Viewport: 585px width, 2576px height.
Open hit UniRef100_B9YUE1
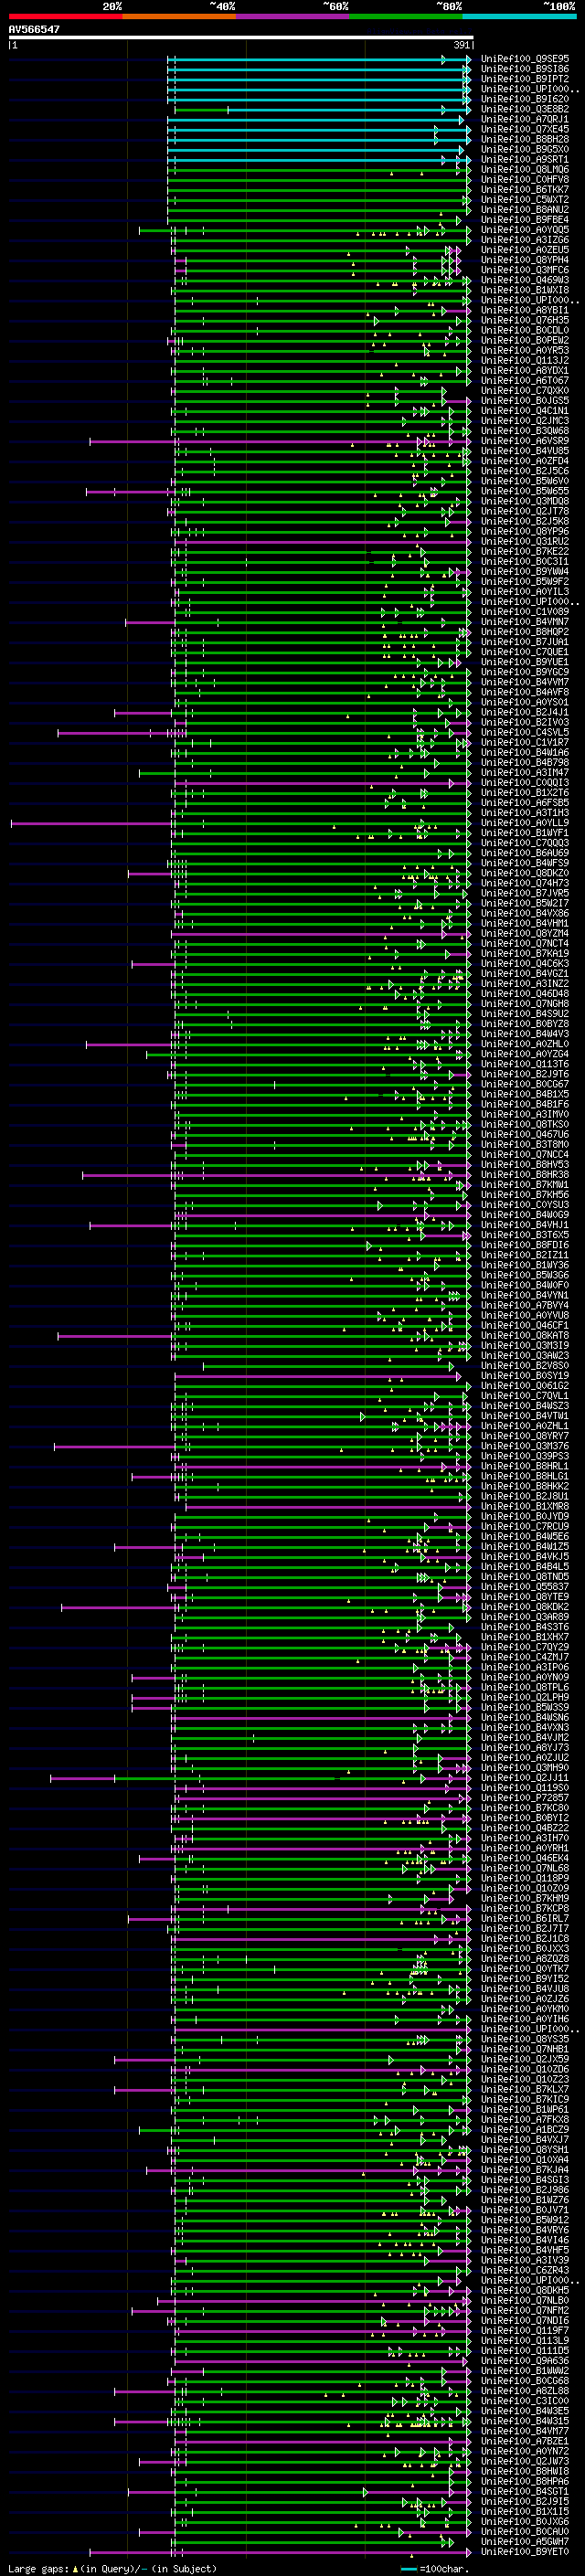[525, 662]
